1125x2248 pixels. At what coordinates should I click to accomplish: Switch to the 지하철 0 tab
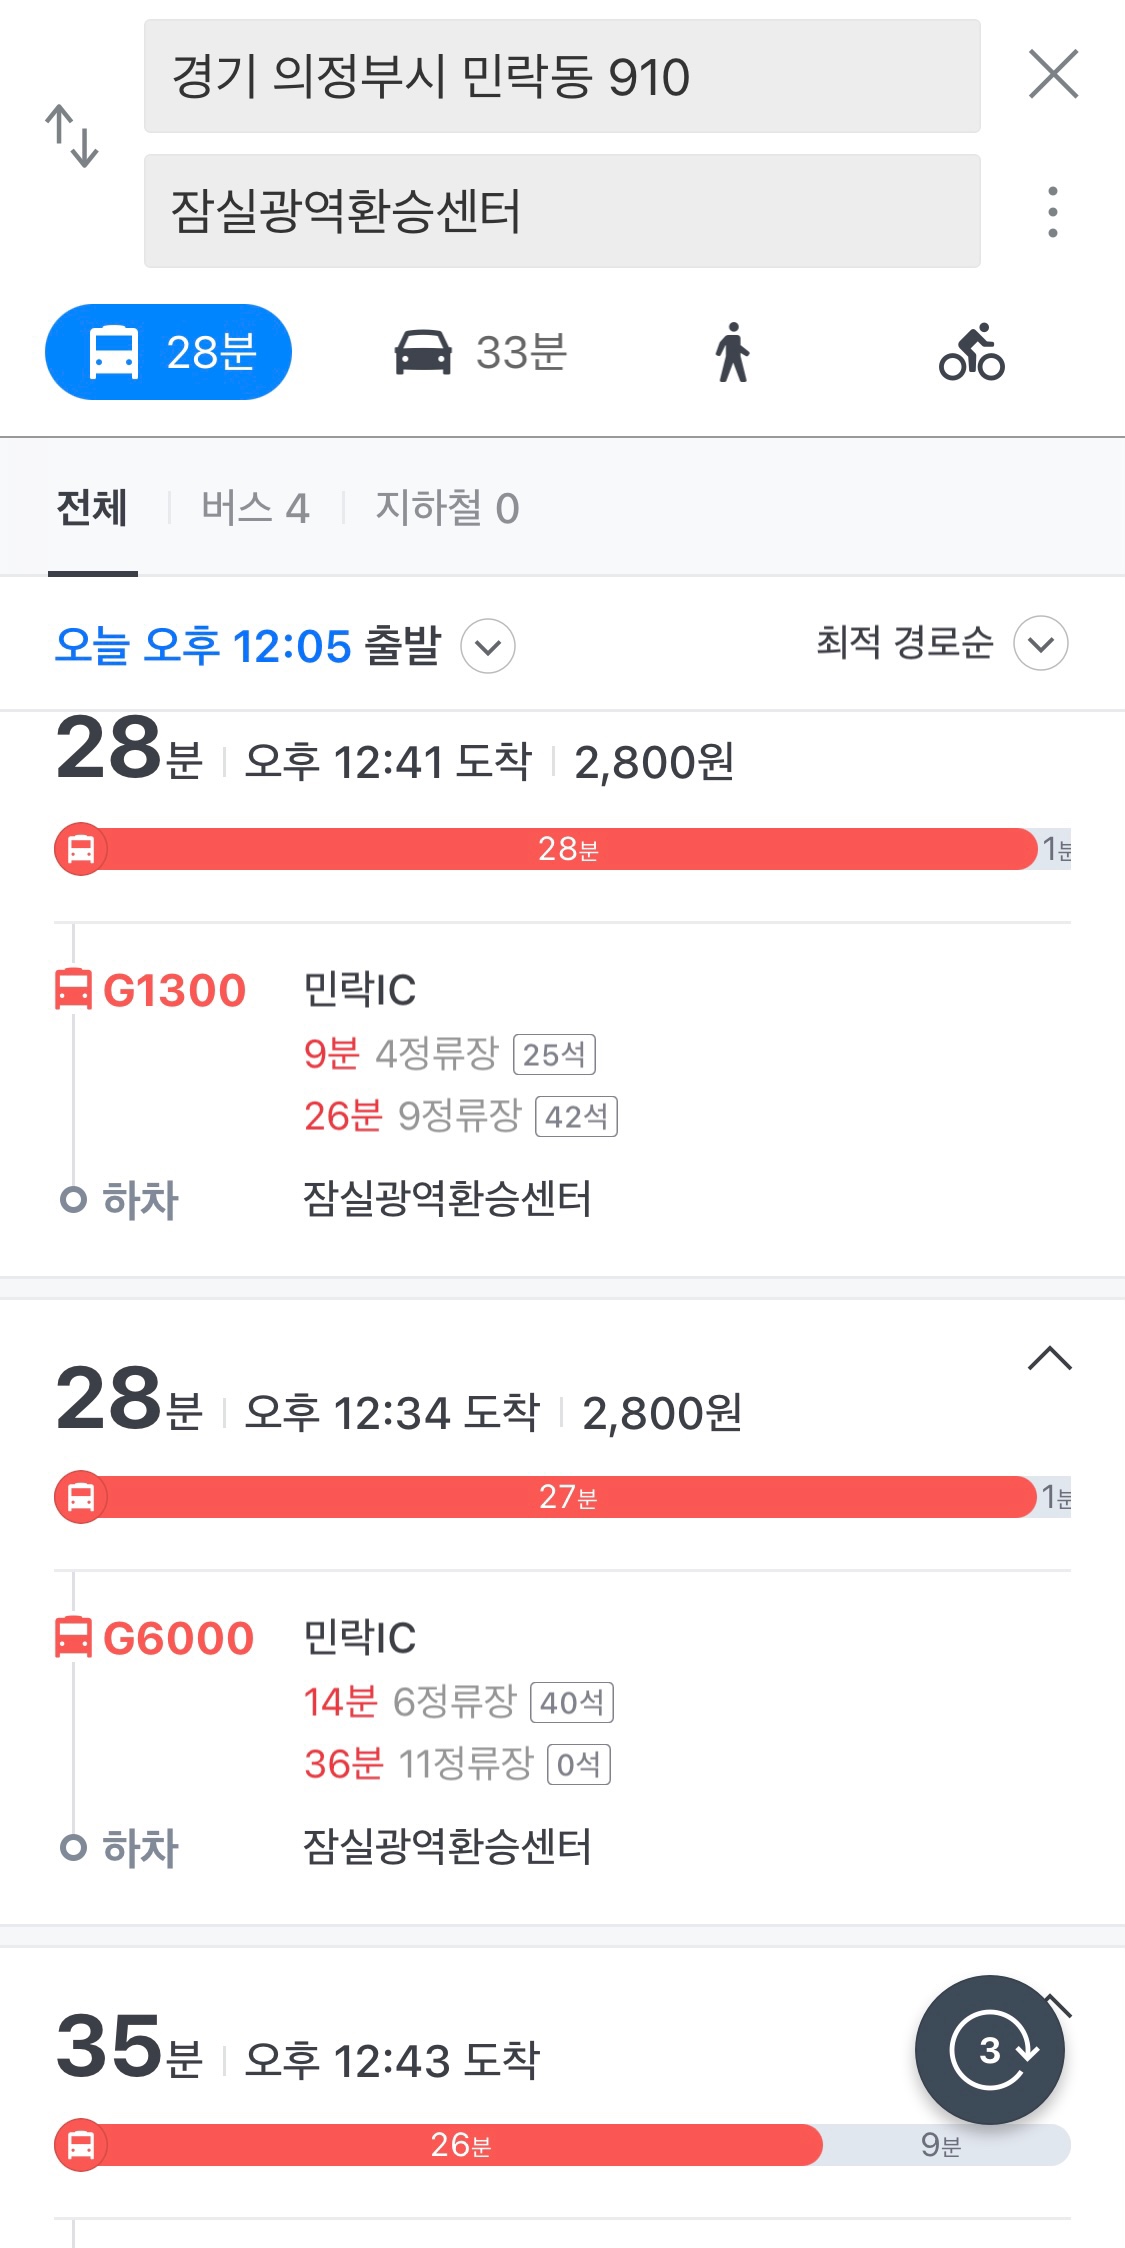(447, 508)
